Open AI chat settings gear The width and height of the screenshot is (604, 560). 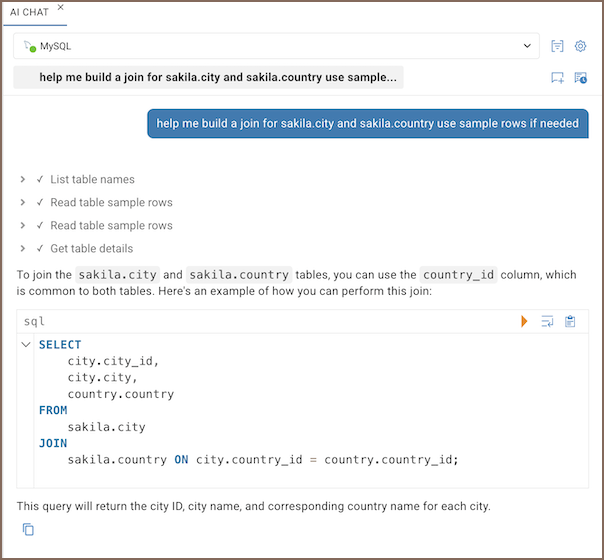click(x=581, y=46)
